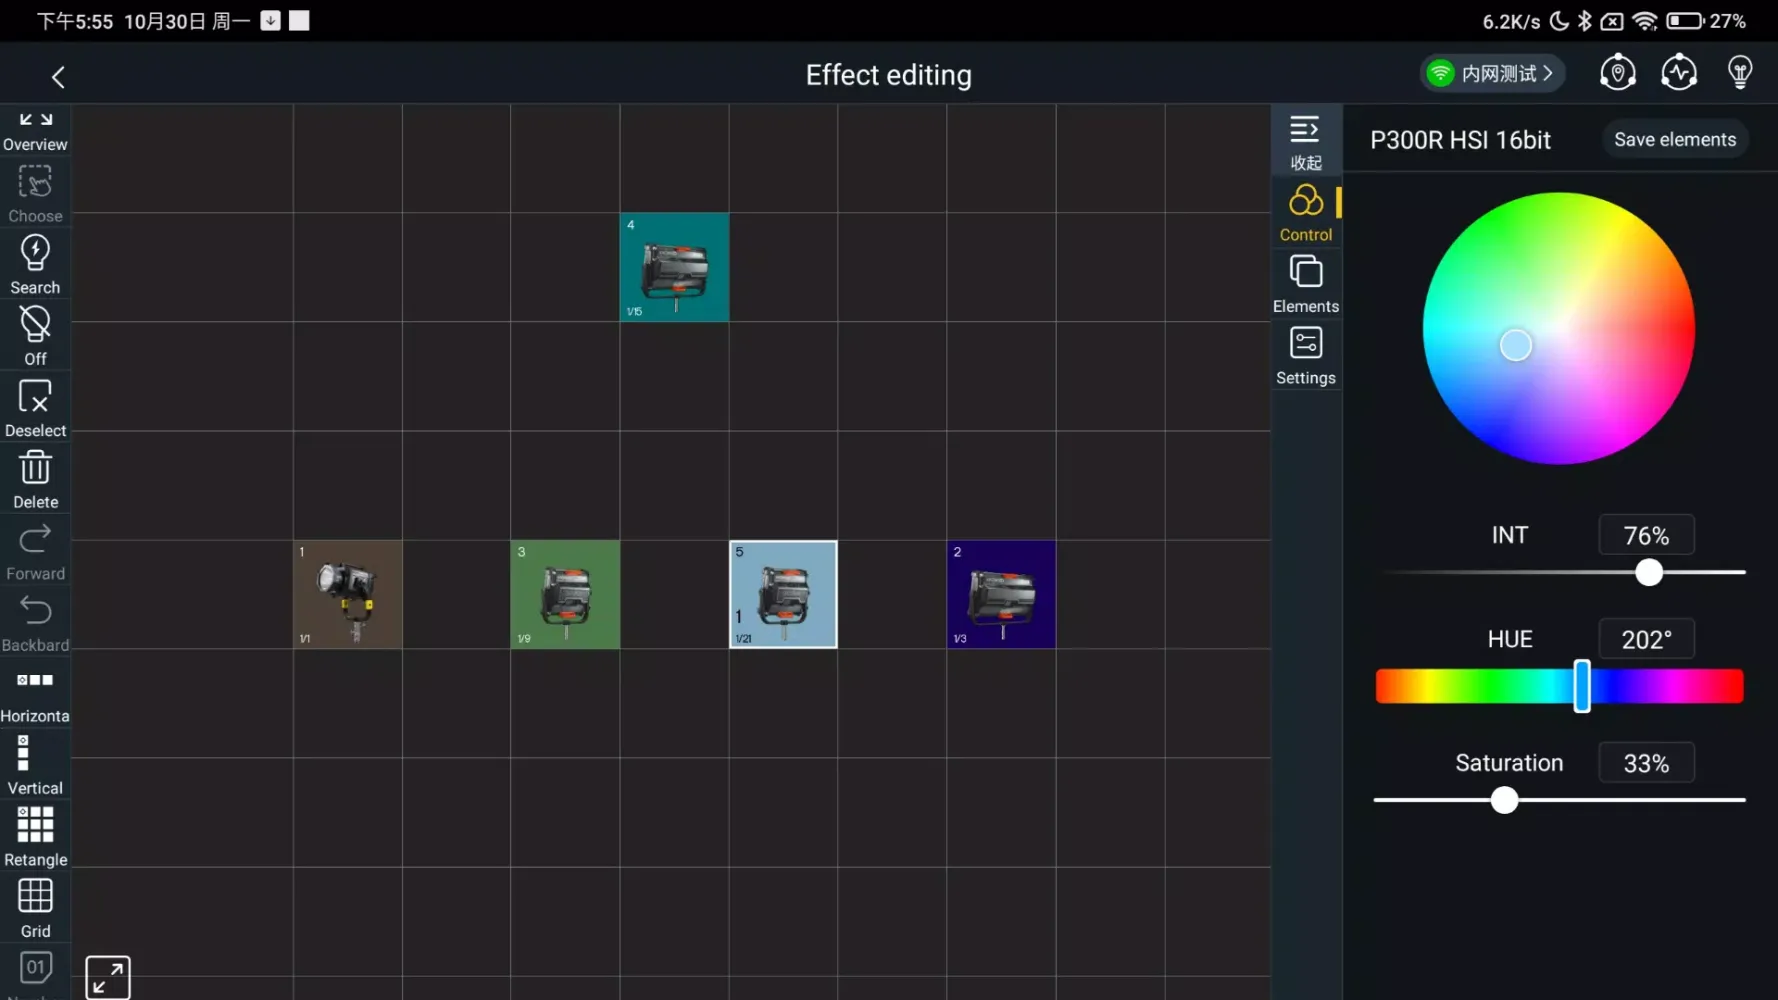Go back with the left arrow
Screen dimensions: 1778x1000
58,77
